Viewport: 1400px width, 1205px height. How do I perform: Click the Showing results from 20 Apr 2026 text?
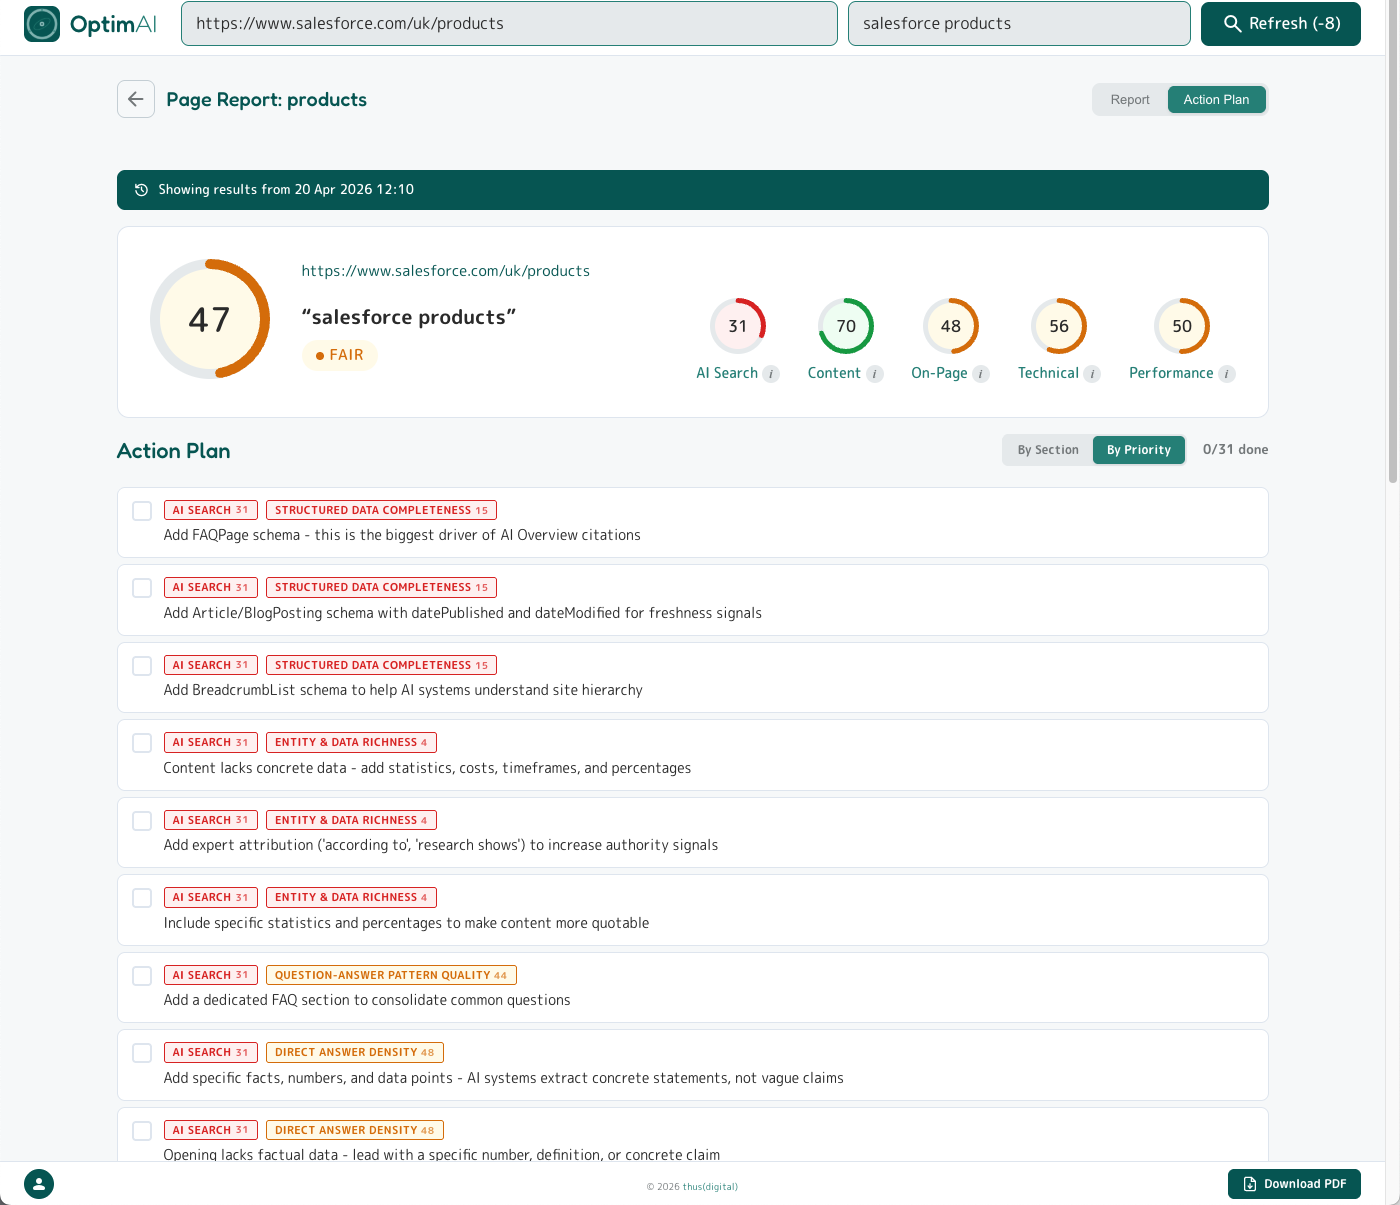pyautogui.click(x=286, y=190)
